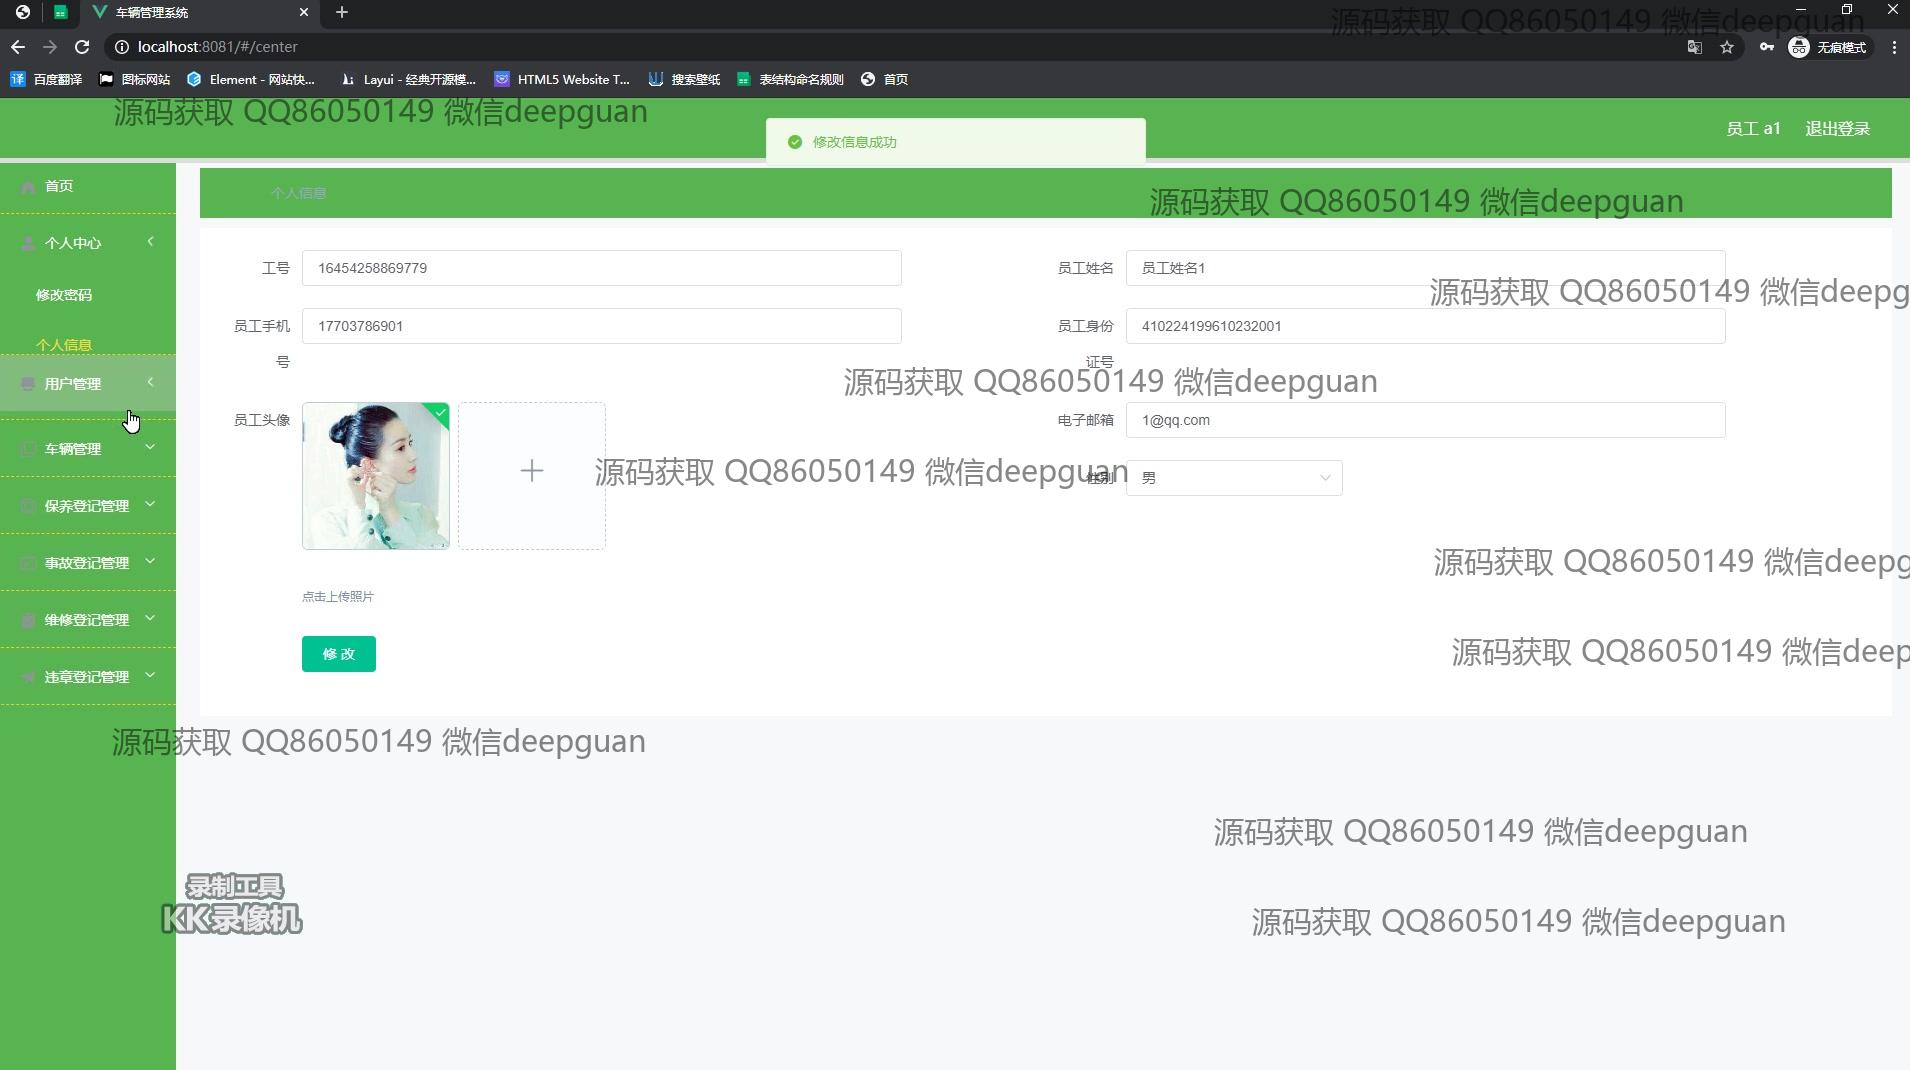Expand the 车辆管理 sidebar menu
1910x1070 pixels.
tap(88, 449)
